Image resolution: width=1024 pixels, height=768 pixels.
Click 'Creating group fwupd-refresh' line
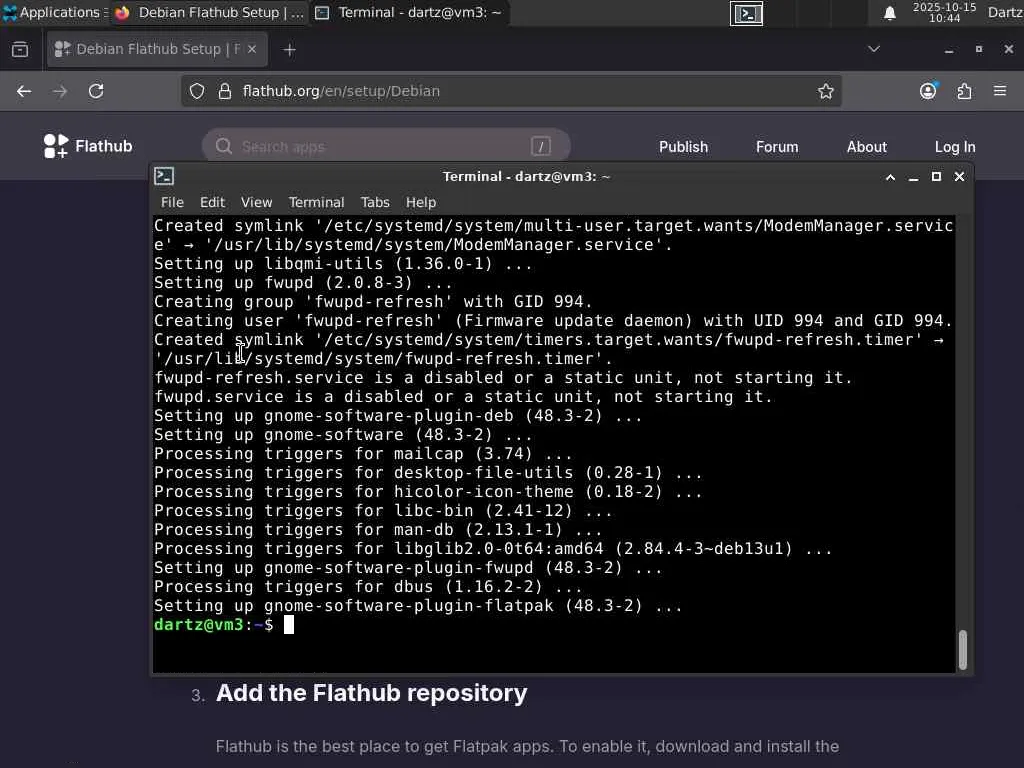tap(373, 302)
